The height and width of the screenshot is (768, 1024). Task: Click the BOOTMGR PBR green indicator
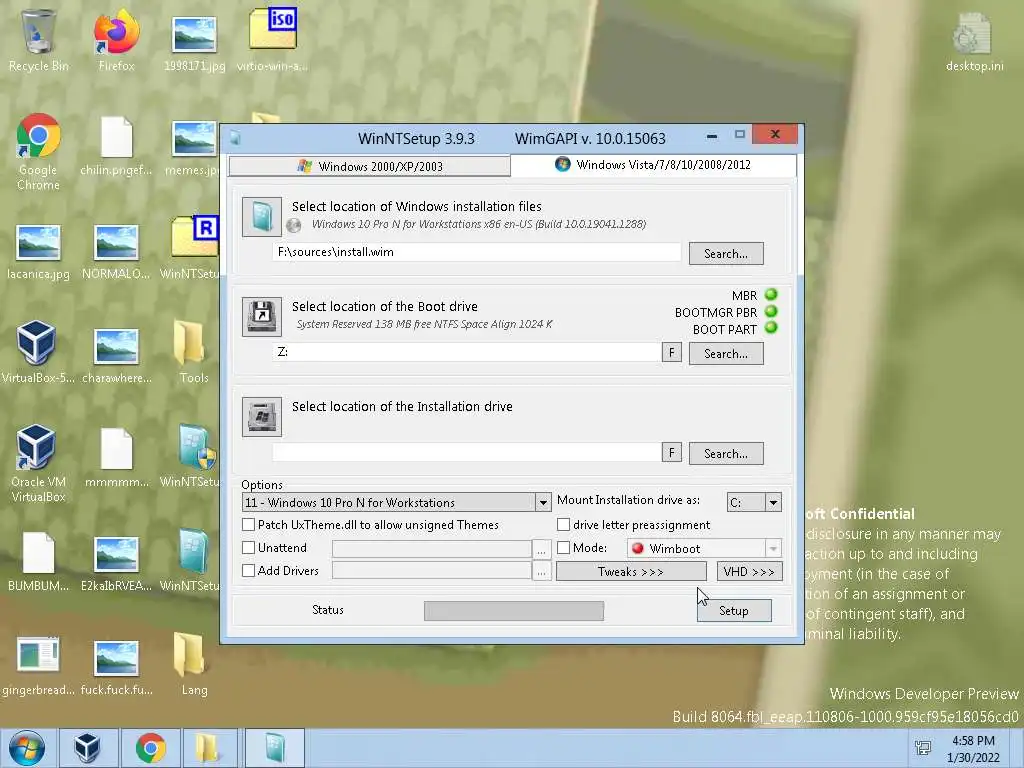pos(771,312)
